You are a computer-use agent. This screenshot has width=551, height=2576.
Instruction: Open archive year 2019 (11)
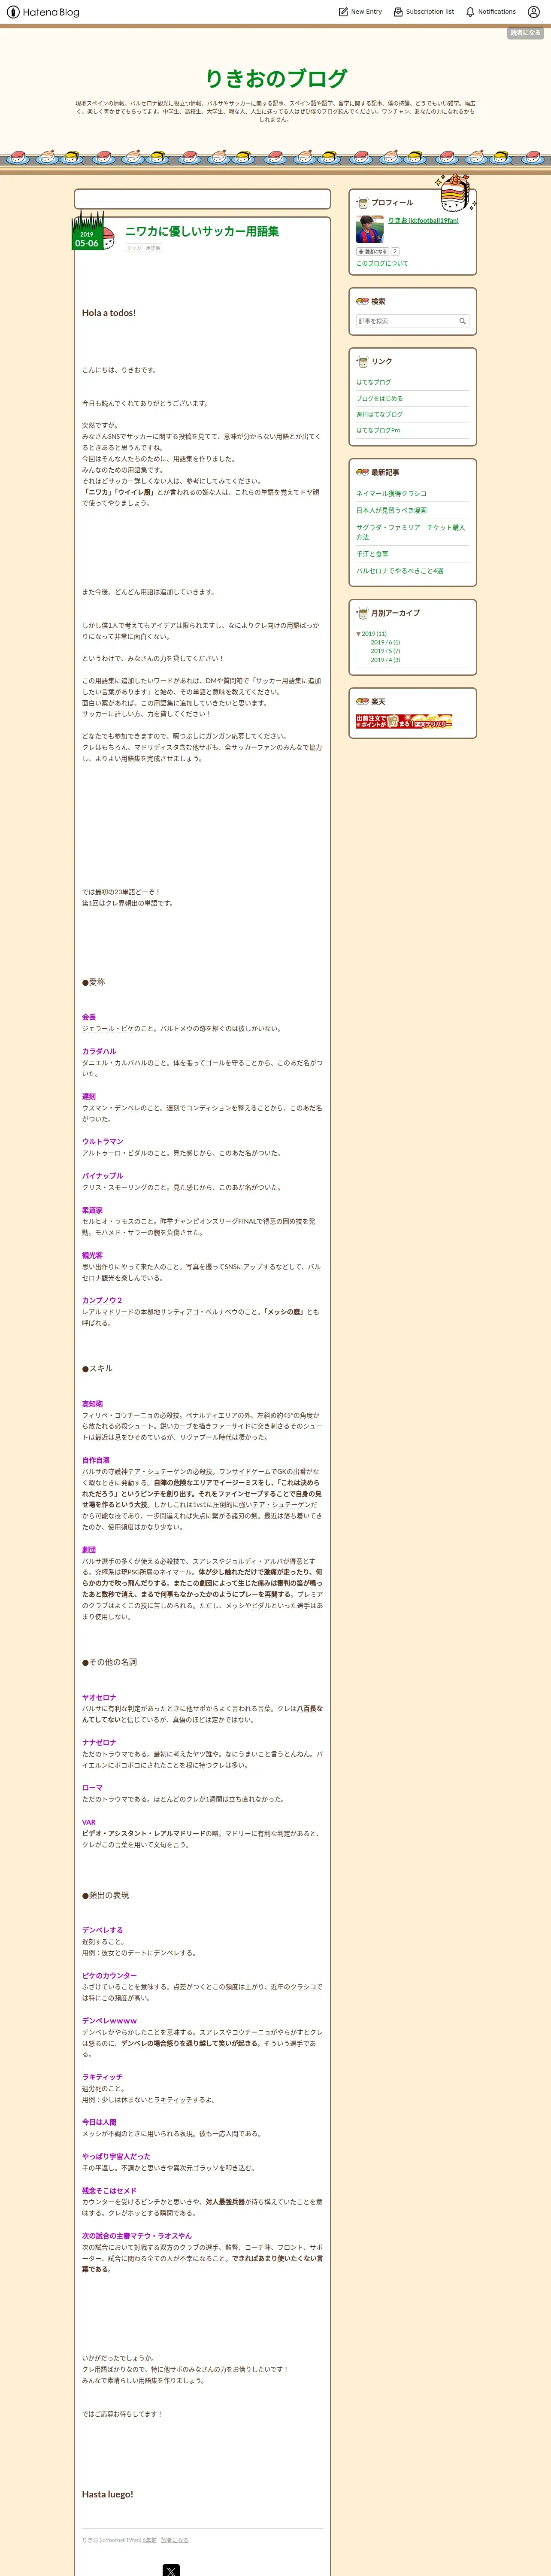(374, 634)
